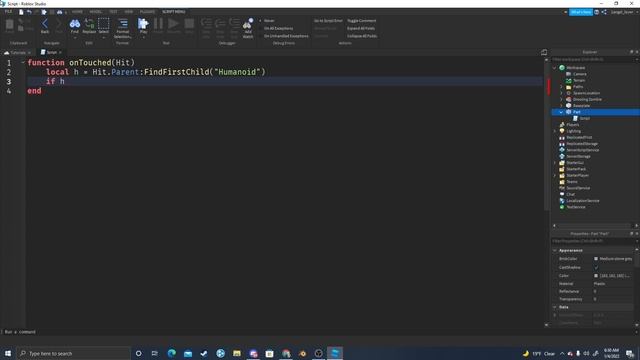The height and width of the screenshot is (360, 640).
Task: Click the undo arrow in quick-access bar
Action: 29,12
